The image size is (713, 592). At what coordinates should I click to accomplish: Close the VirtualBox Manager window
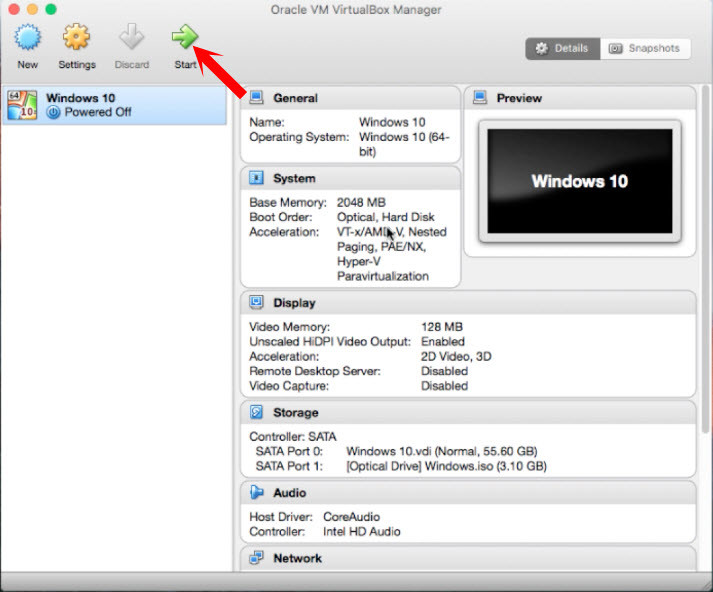14,9
